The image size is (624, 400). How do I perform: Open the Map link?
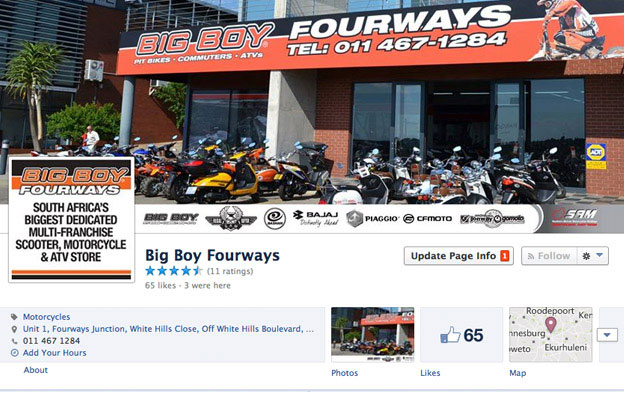click(x=518, y=373)
